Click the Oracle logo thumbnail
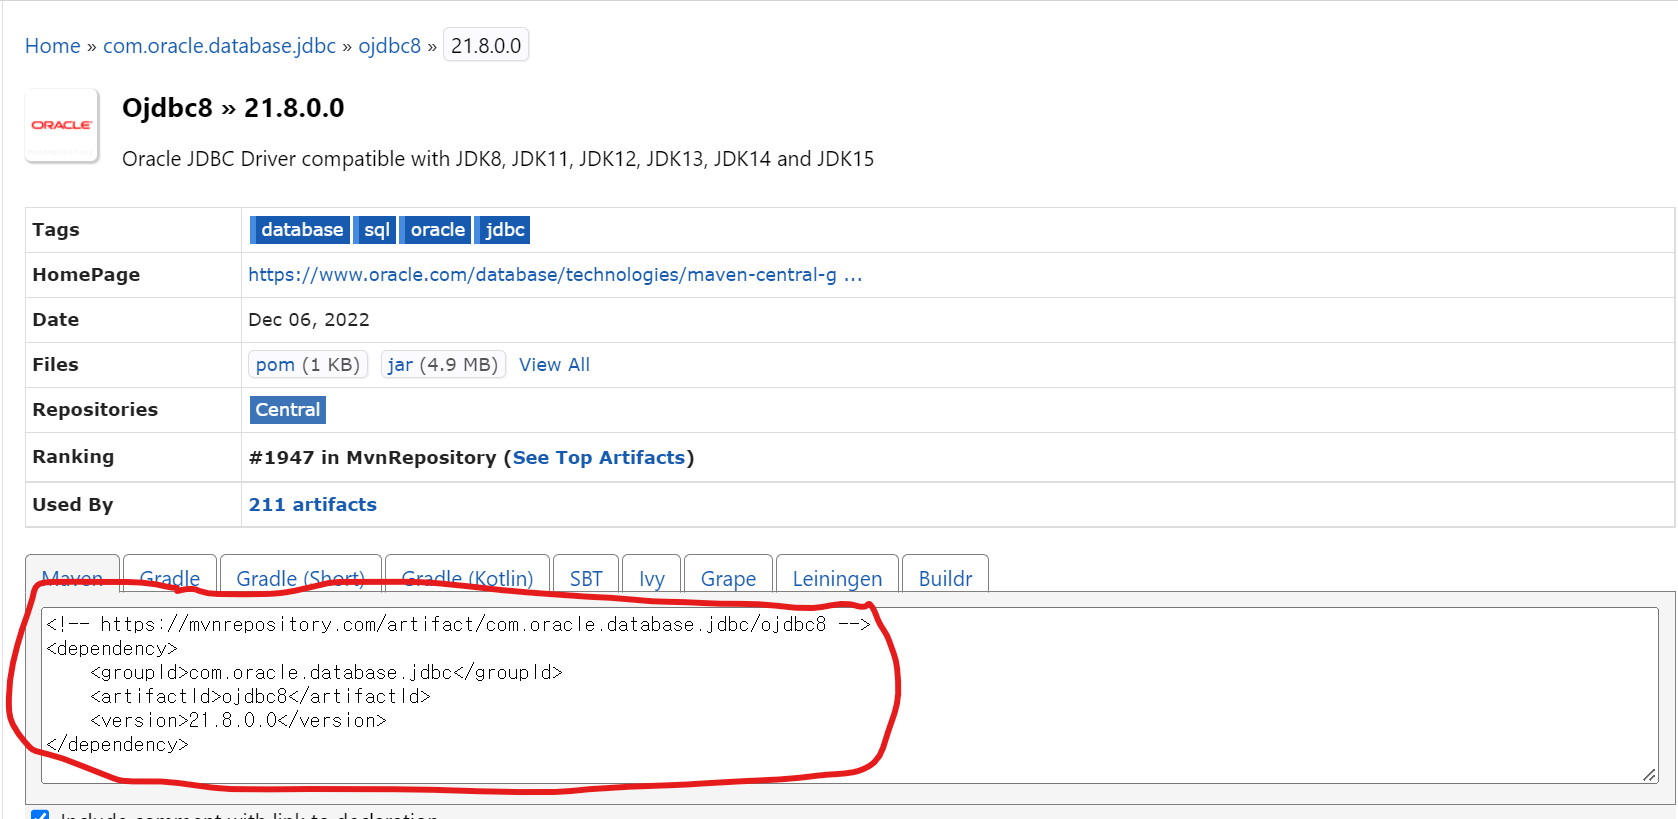 click(62, 125)
